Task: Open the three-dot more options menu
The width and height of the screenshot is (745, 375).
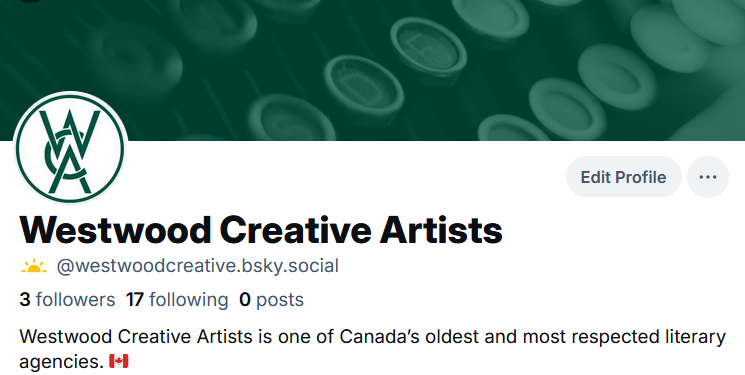Action: pyautogui.click(x=707, y=177)
